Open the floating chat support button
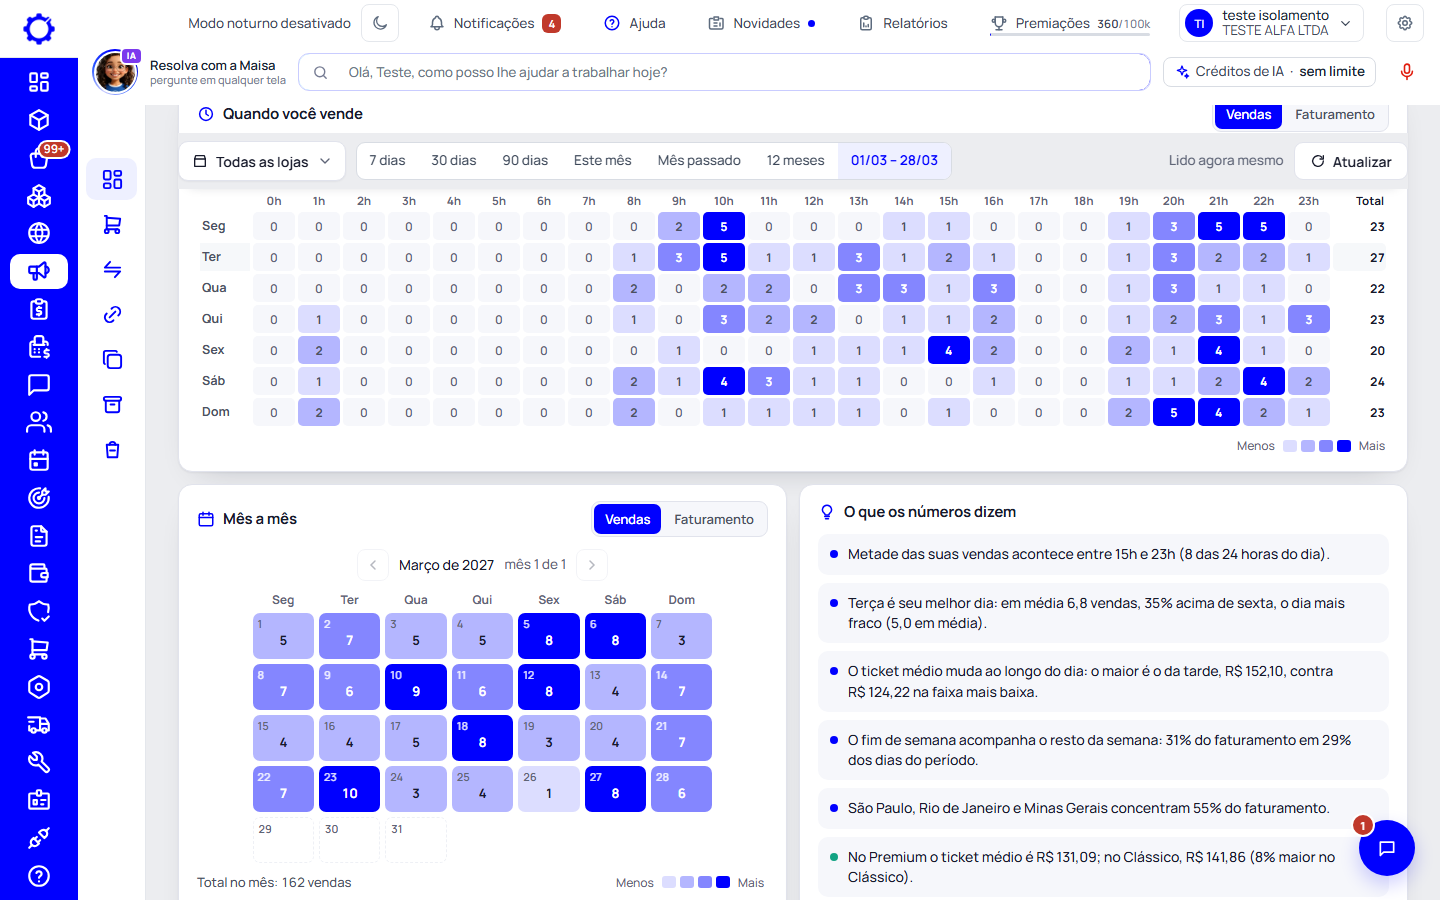 pyautogui.click(x=1387, y=848)
